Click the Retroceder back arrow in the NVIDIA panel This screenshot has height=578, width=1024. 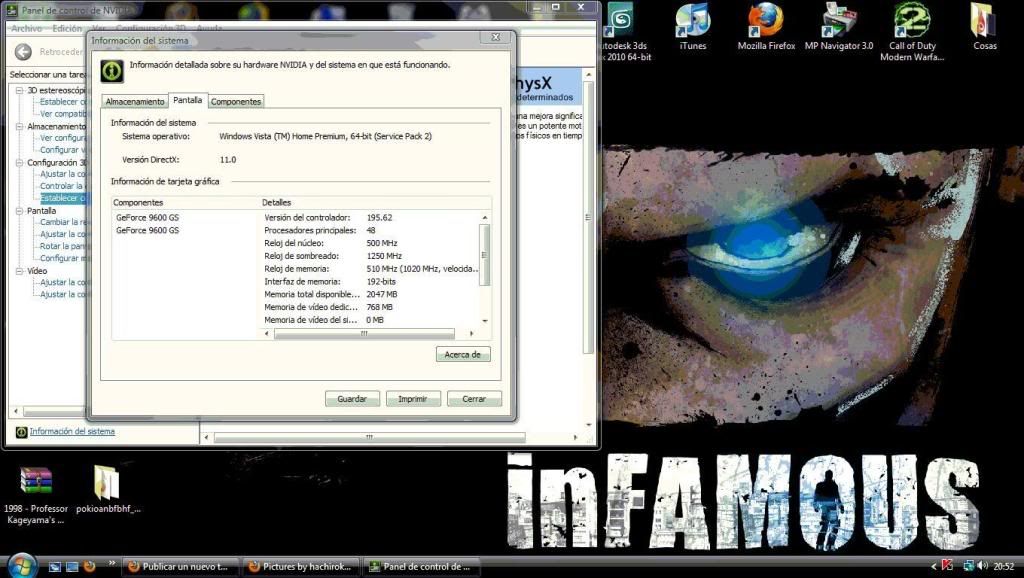[24, 52]
